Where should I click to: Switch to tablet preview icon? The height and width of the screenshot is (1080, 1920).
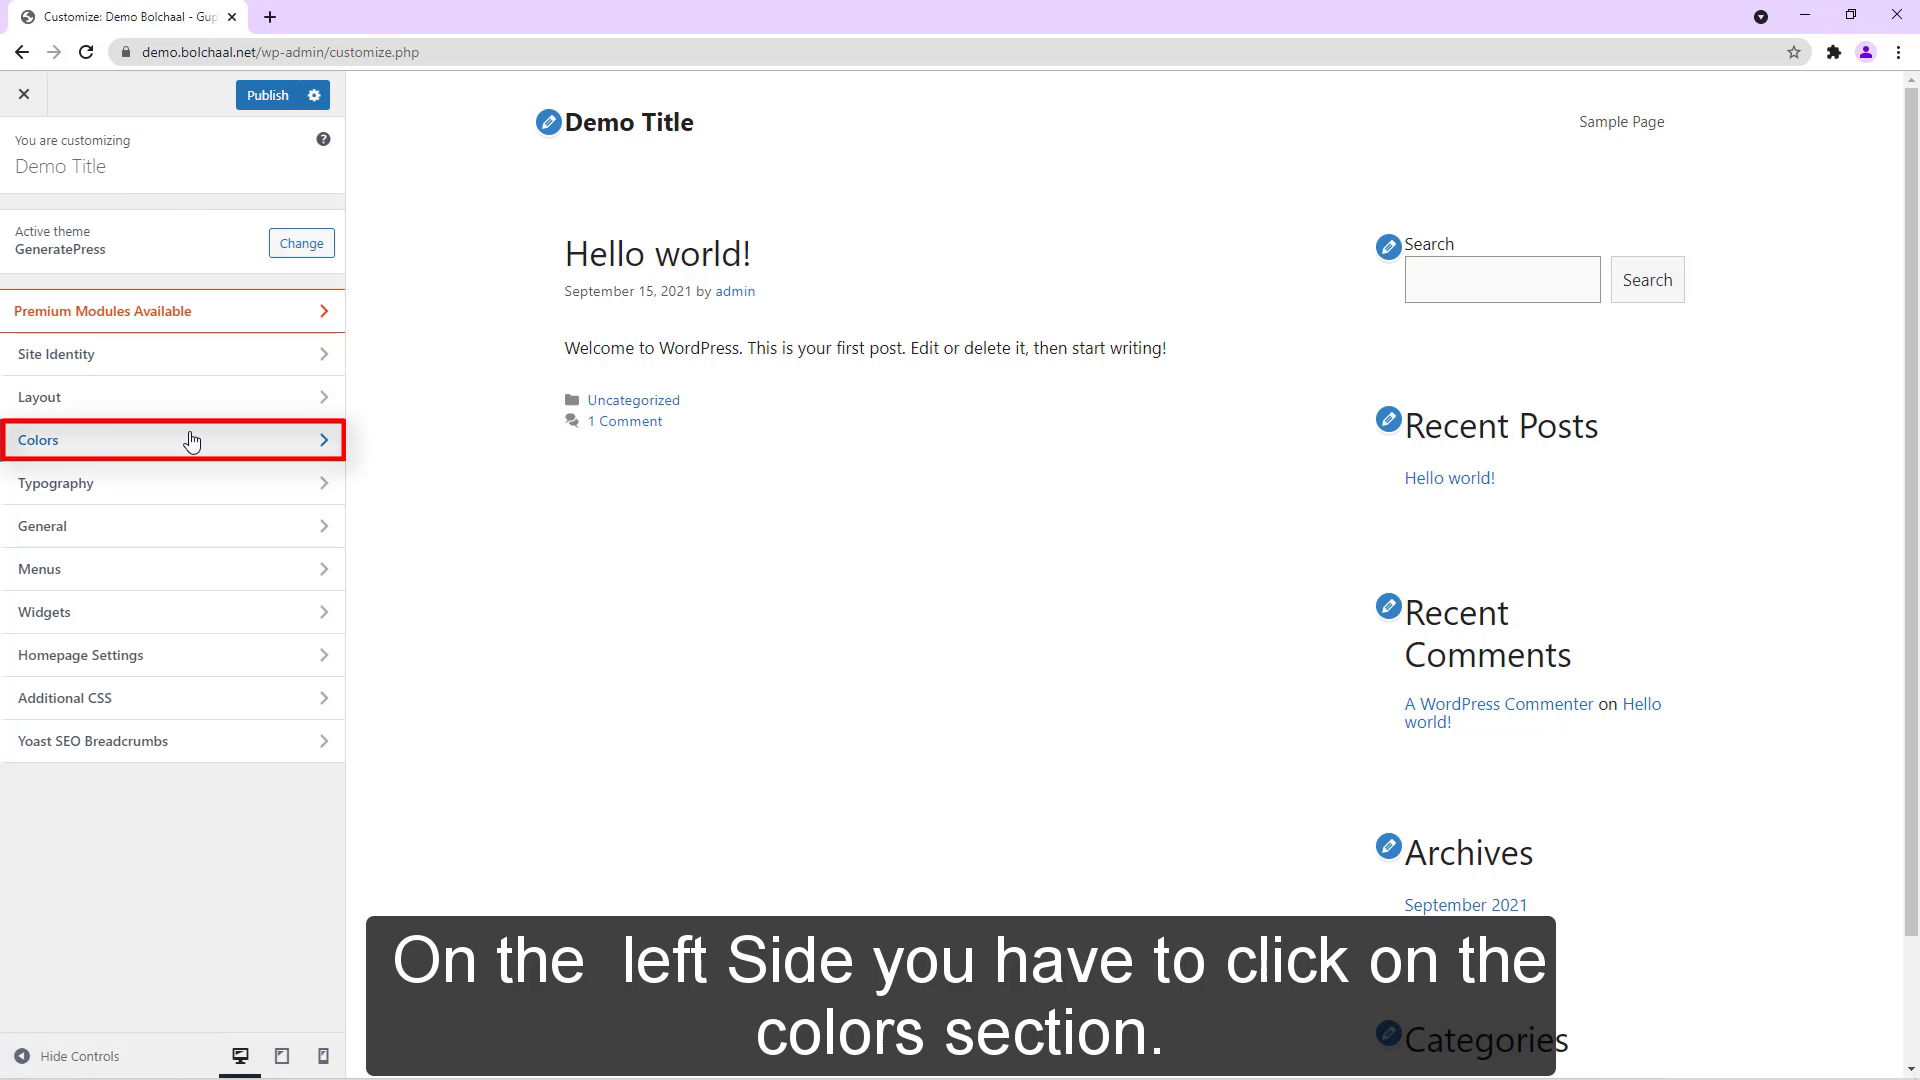coord(282,1056)
